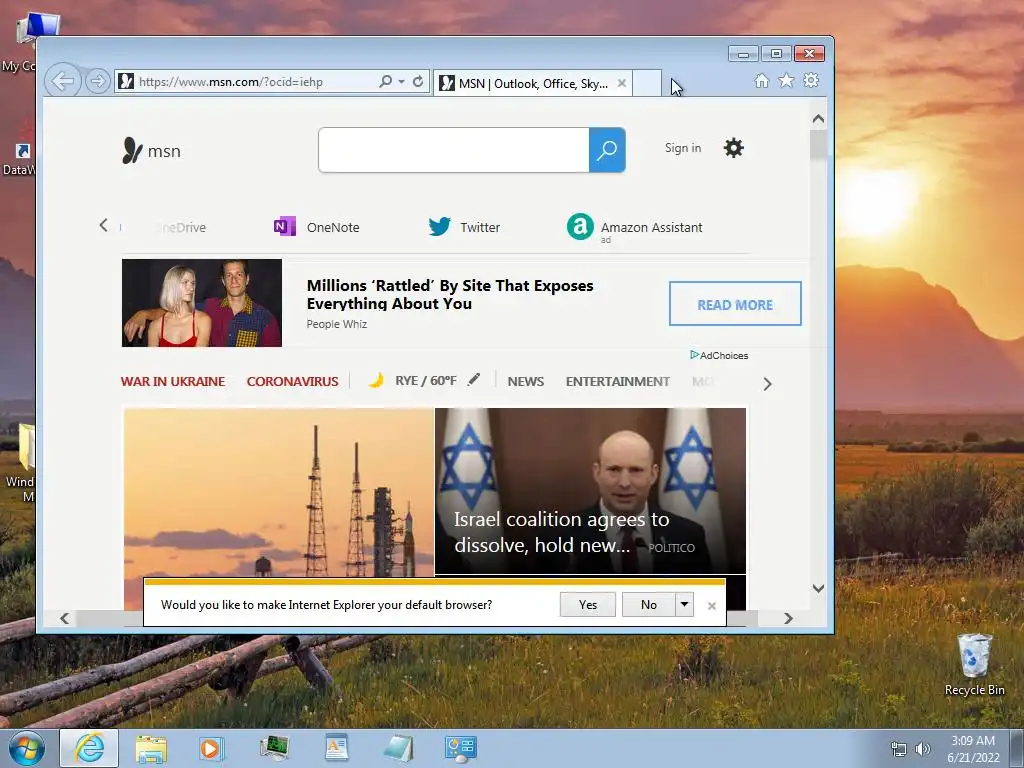The width and height of the screenshot is (1024, 768).
Task: Open the dropdown arrow beside No
Action: click(x=684, y=605)
